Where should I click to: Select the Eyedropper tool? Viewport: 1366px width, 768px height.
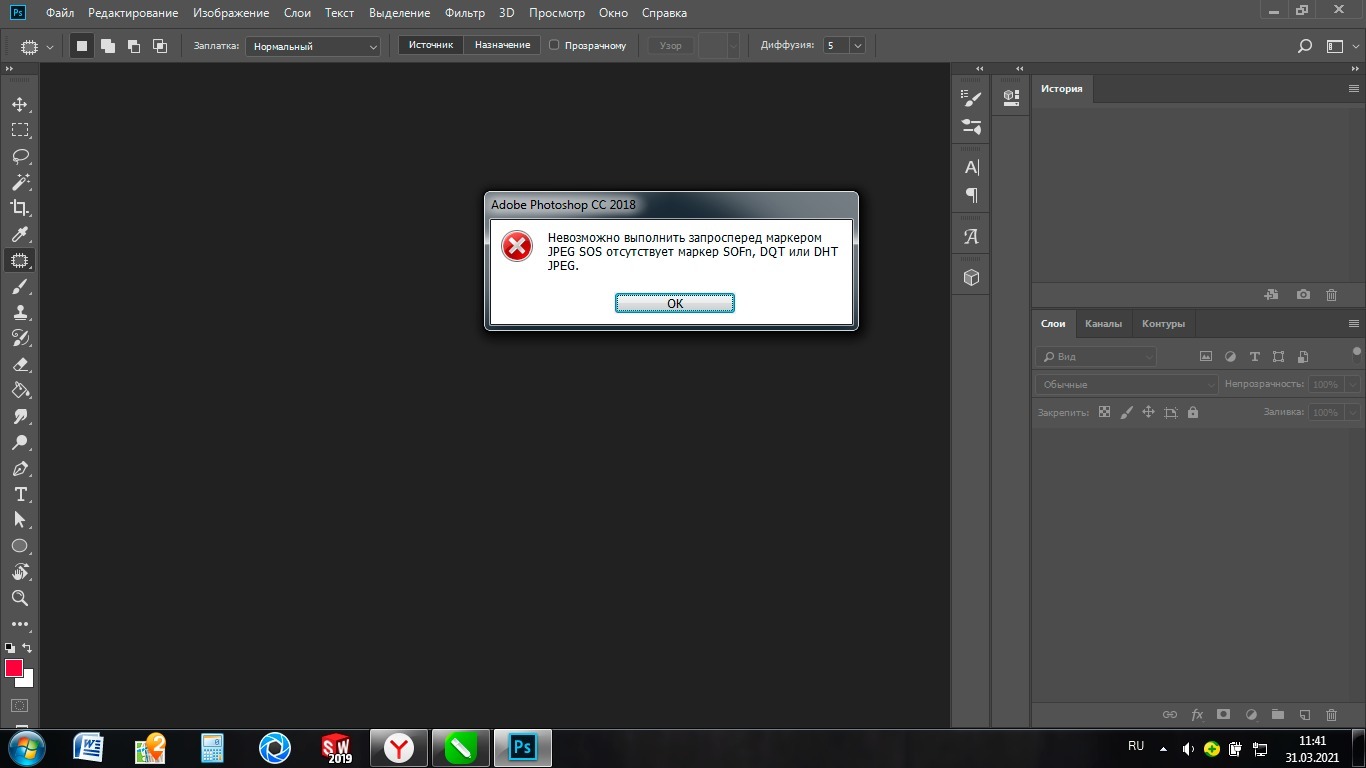20,234
